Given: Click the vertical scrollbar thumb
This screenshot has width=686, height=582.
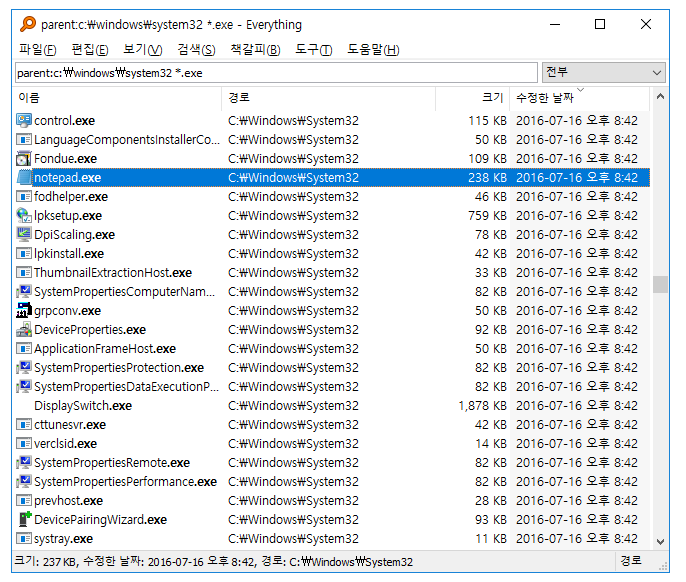Looking at the screenshot, I should tap(660, 284).
